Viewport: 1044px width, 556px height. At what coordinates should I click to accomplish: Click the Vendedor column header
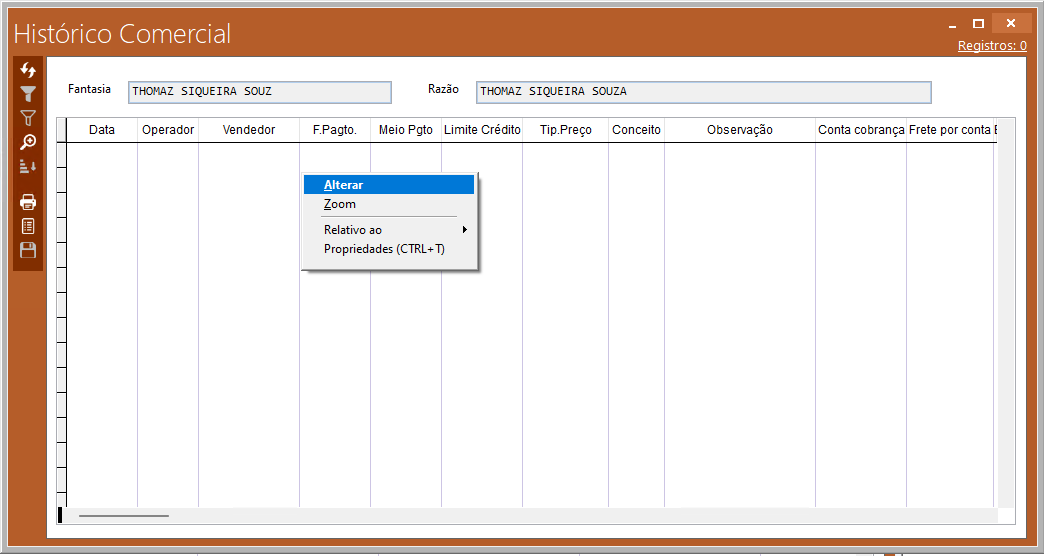pos(248,130)
